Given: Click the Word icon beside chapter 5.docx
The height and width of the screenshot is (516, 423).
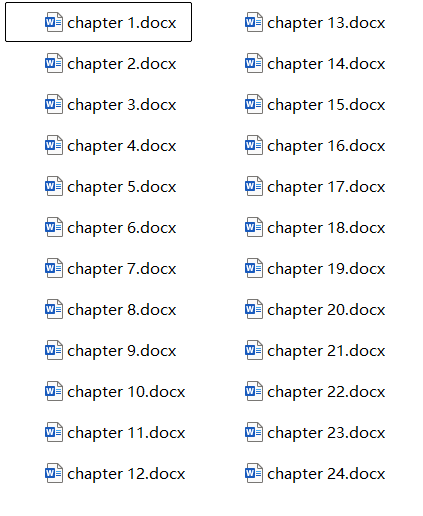Looking at the screenshot, I should (x=54, y=186).
